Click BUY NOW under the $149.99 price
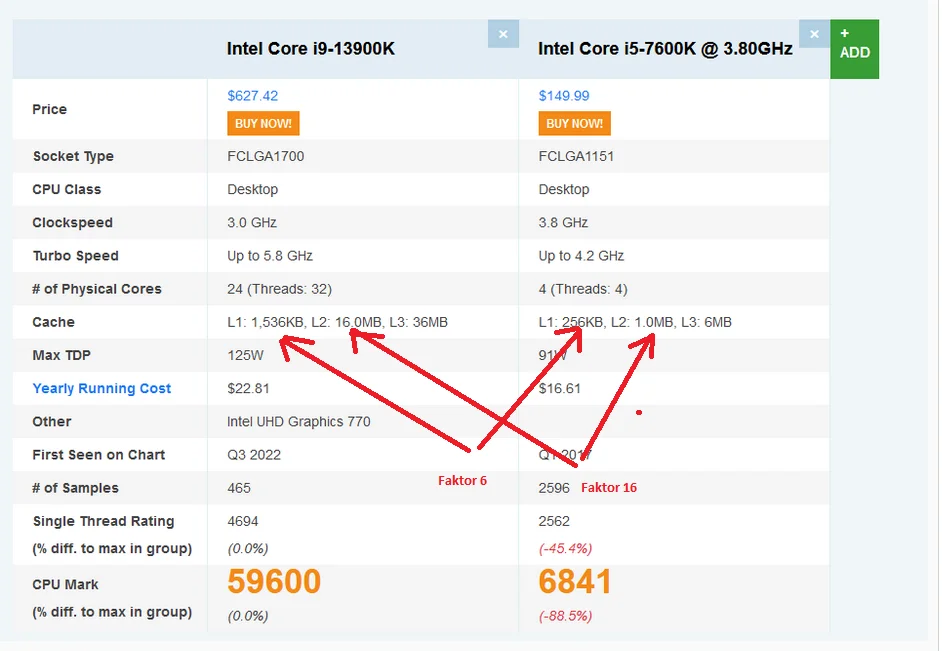The image size is (942, 651). [574, 123]
